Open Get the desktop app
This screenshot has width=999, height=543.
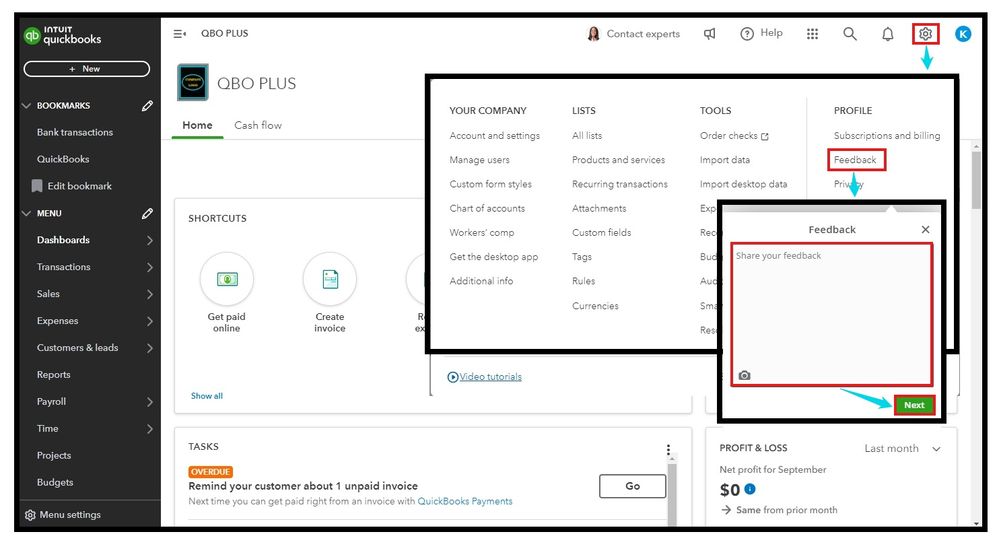[x=494, y=257]
